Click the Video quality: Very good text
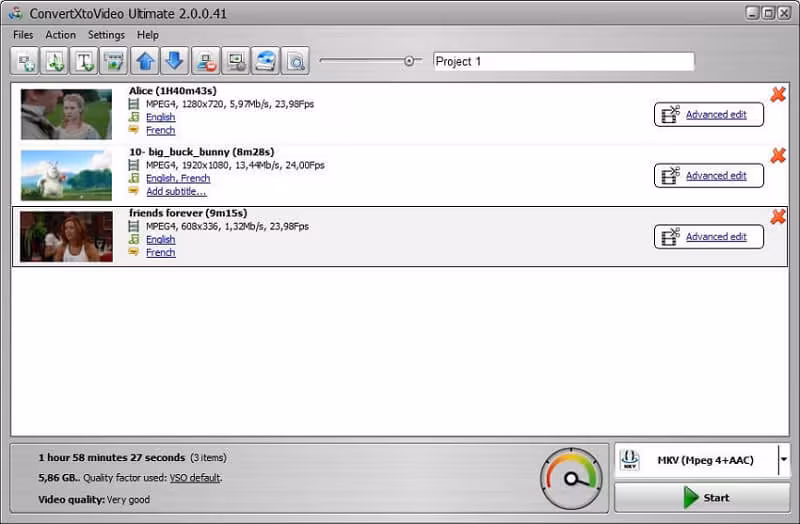The image size is (800, 524). 94,500
